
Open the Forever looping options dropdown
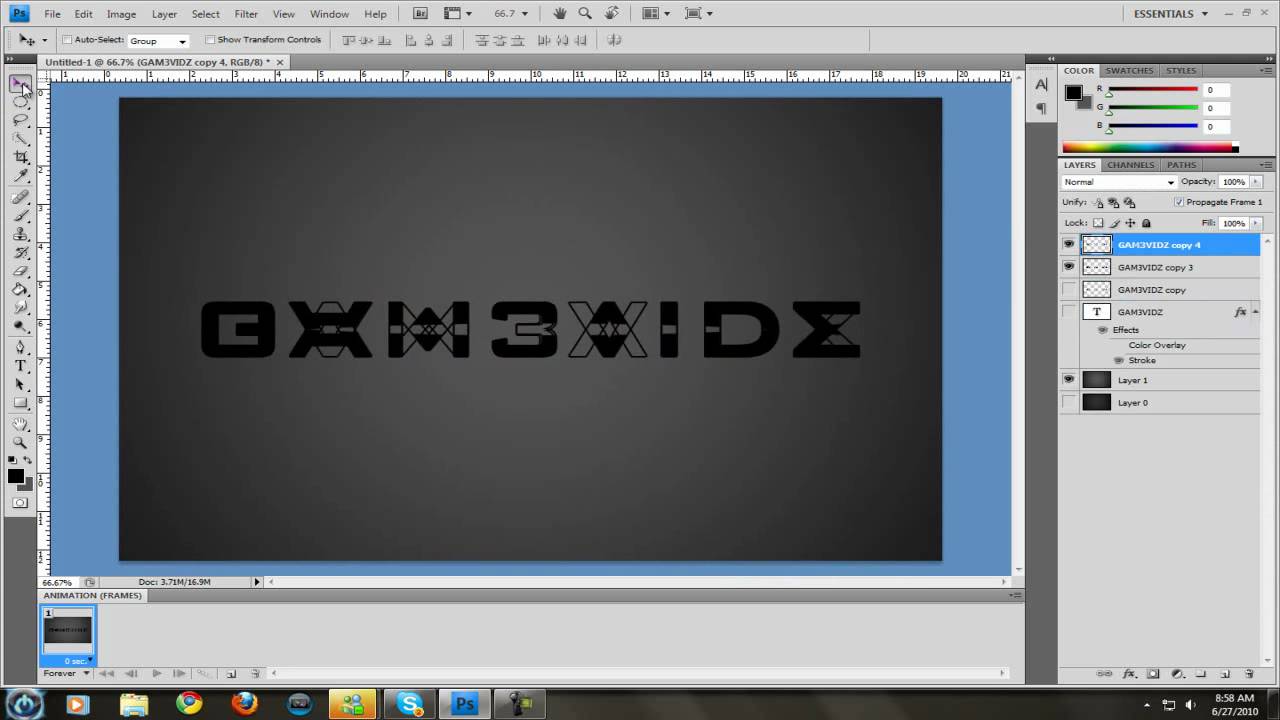(x=66, y=674)
